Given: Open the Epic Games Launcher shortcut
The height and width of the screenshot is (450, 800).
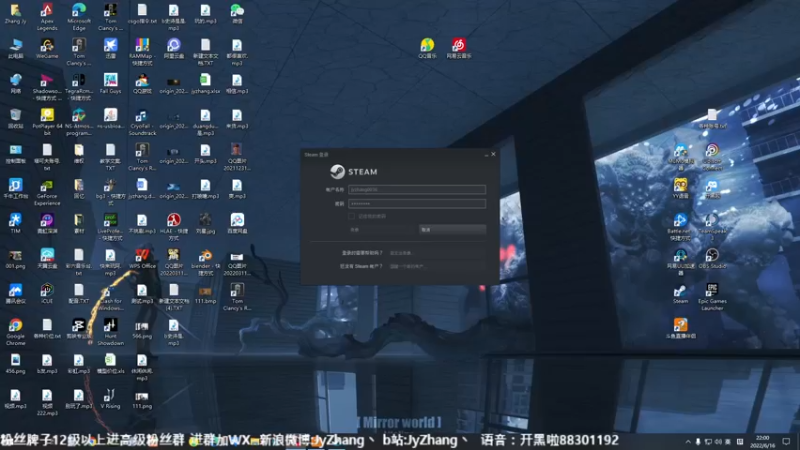Looking at the screenshot, I should (712, 297).
